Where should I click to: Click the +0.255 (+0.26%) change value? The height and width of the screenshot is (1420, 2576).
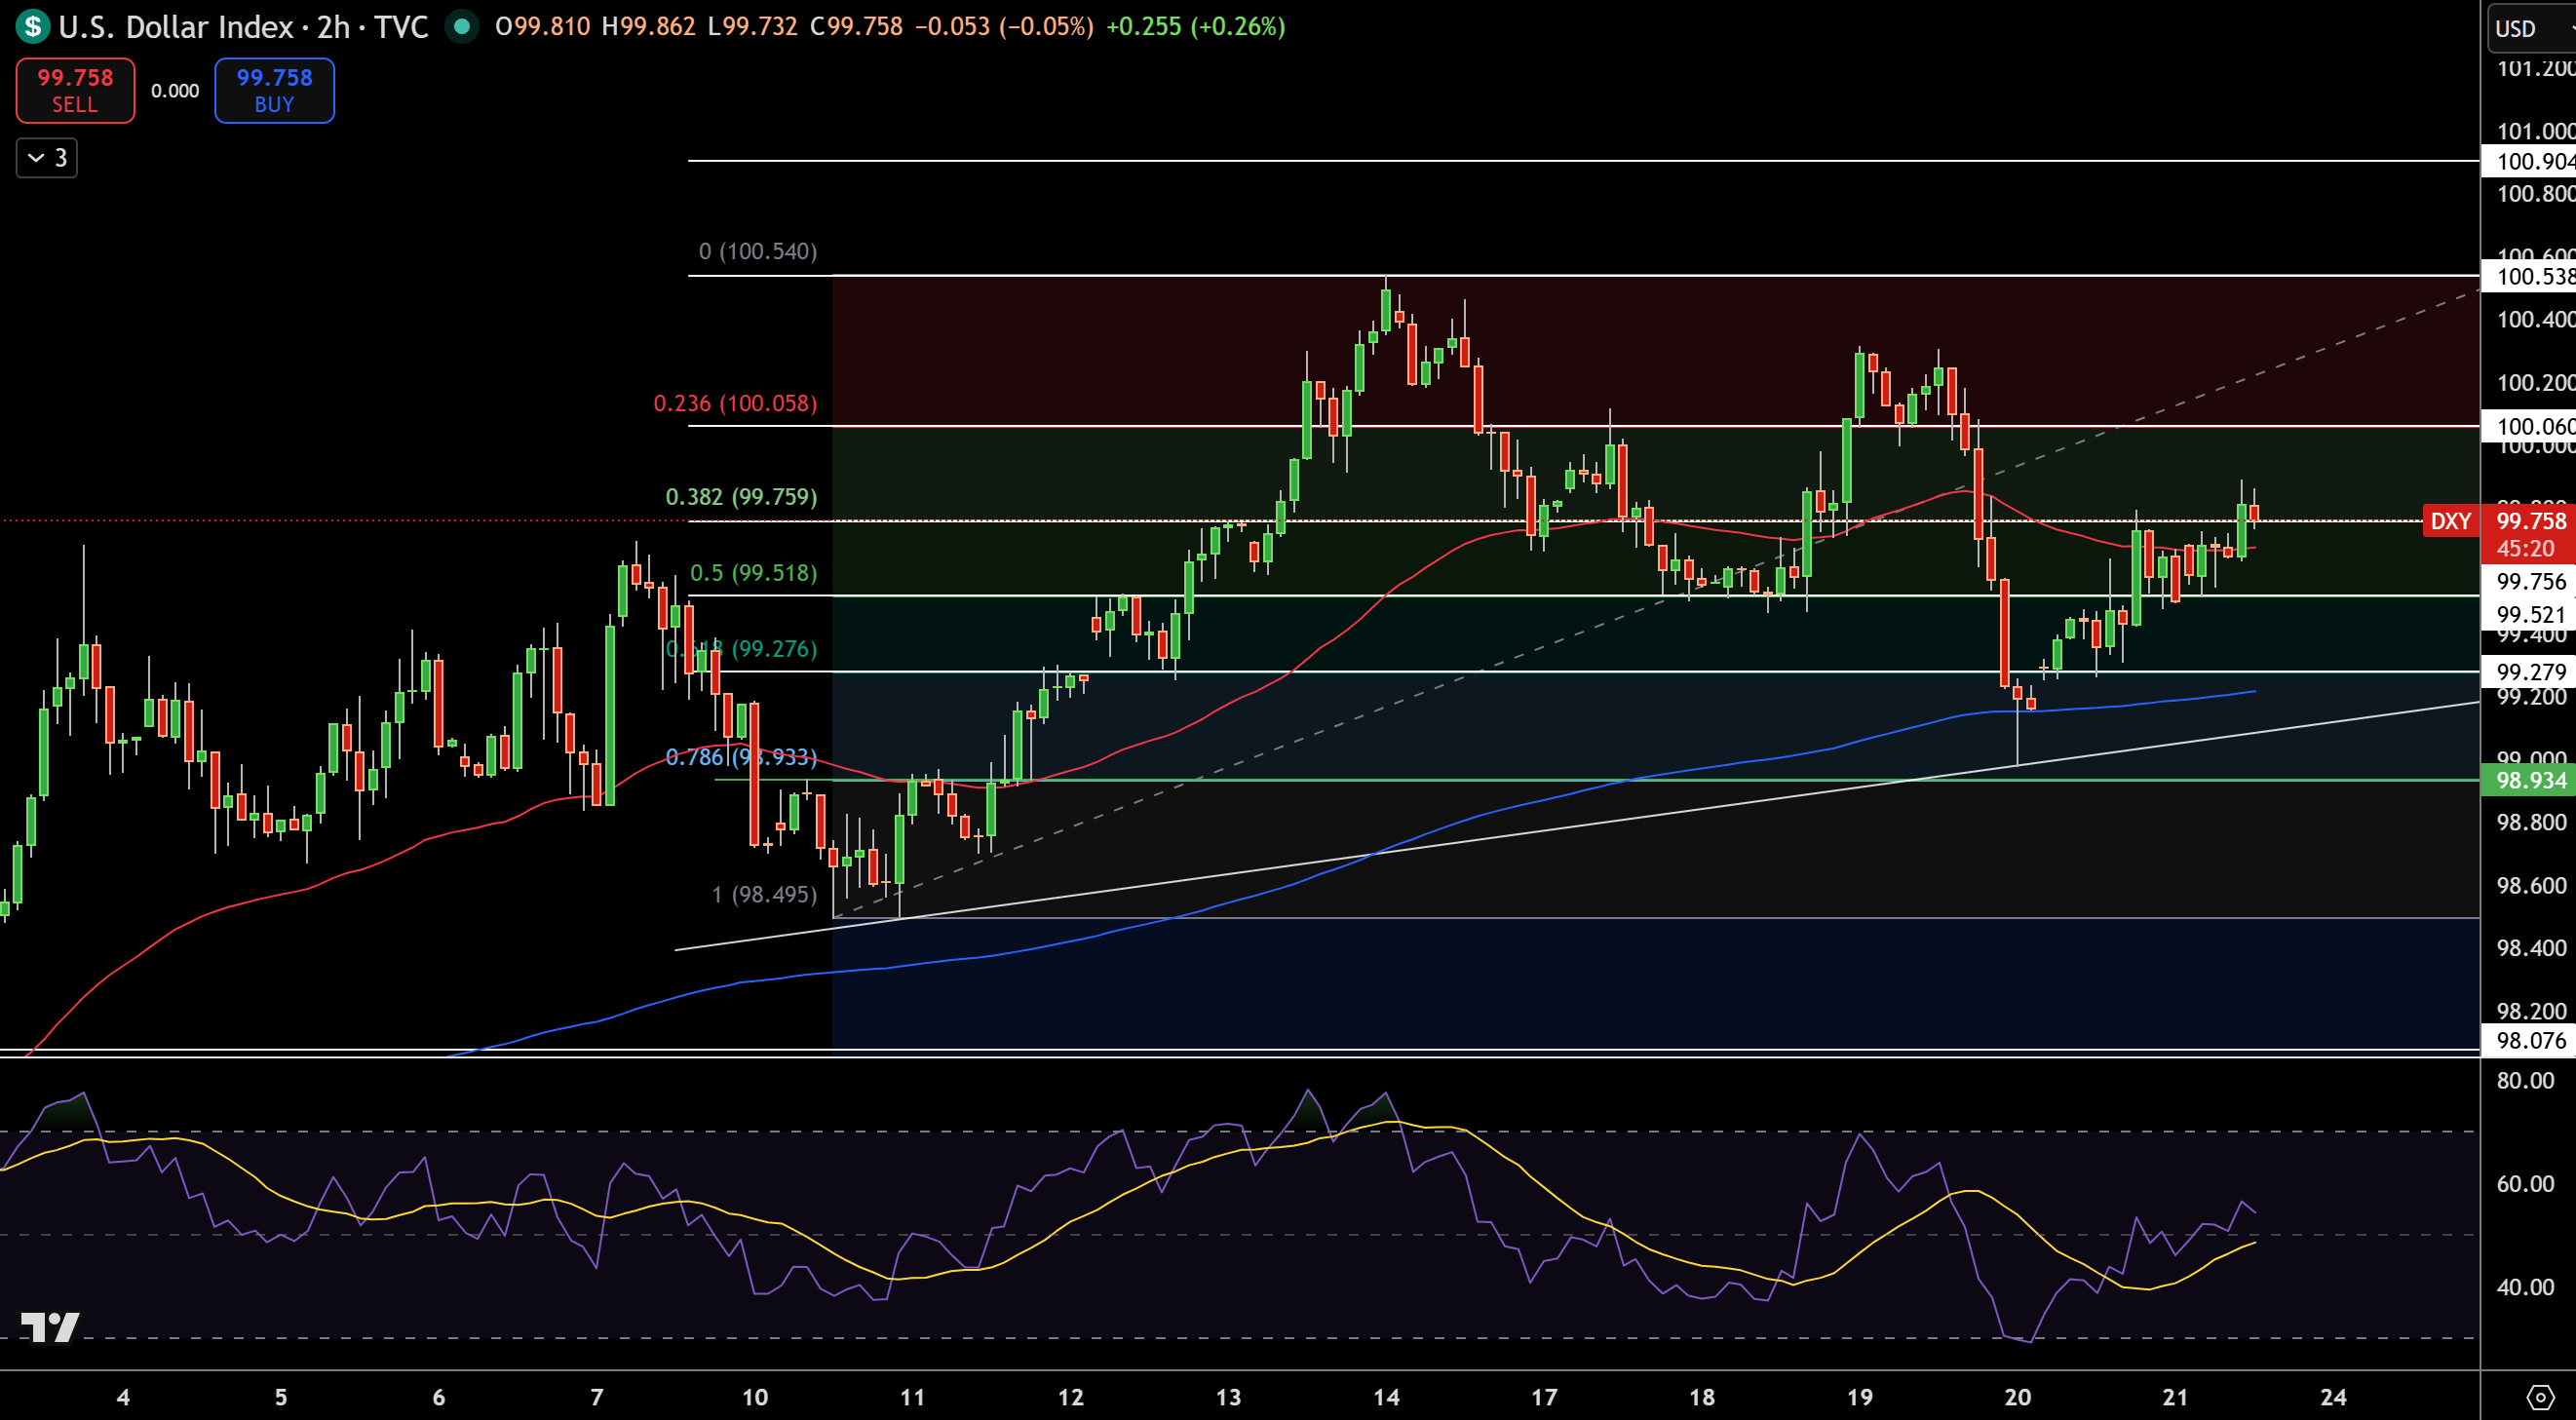(x=1195, y=26)
